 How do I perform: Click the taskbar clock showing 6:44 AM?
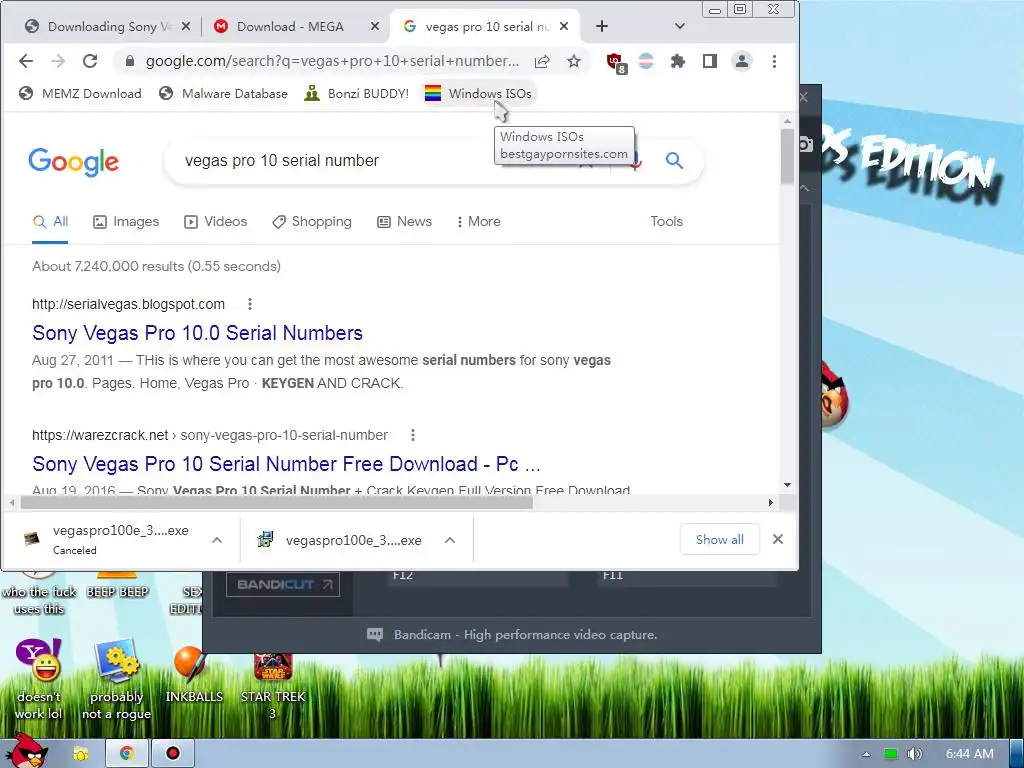969,754
